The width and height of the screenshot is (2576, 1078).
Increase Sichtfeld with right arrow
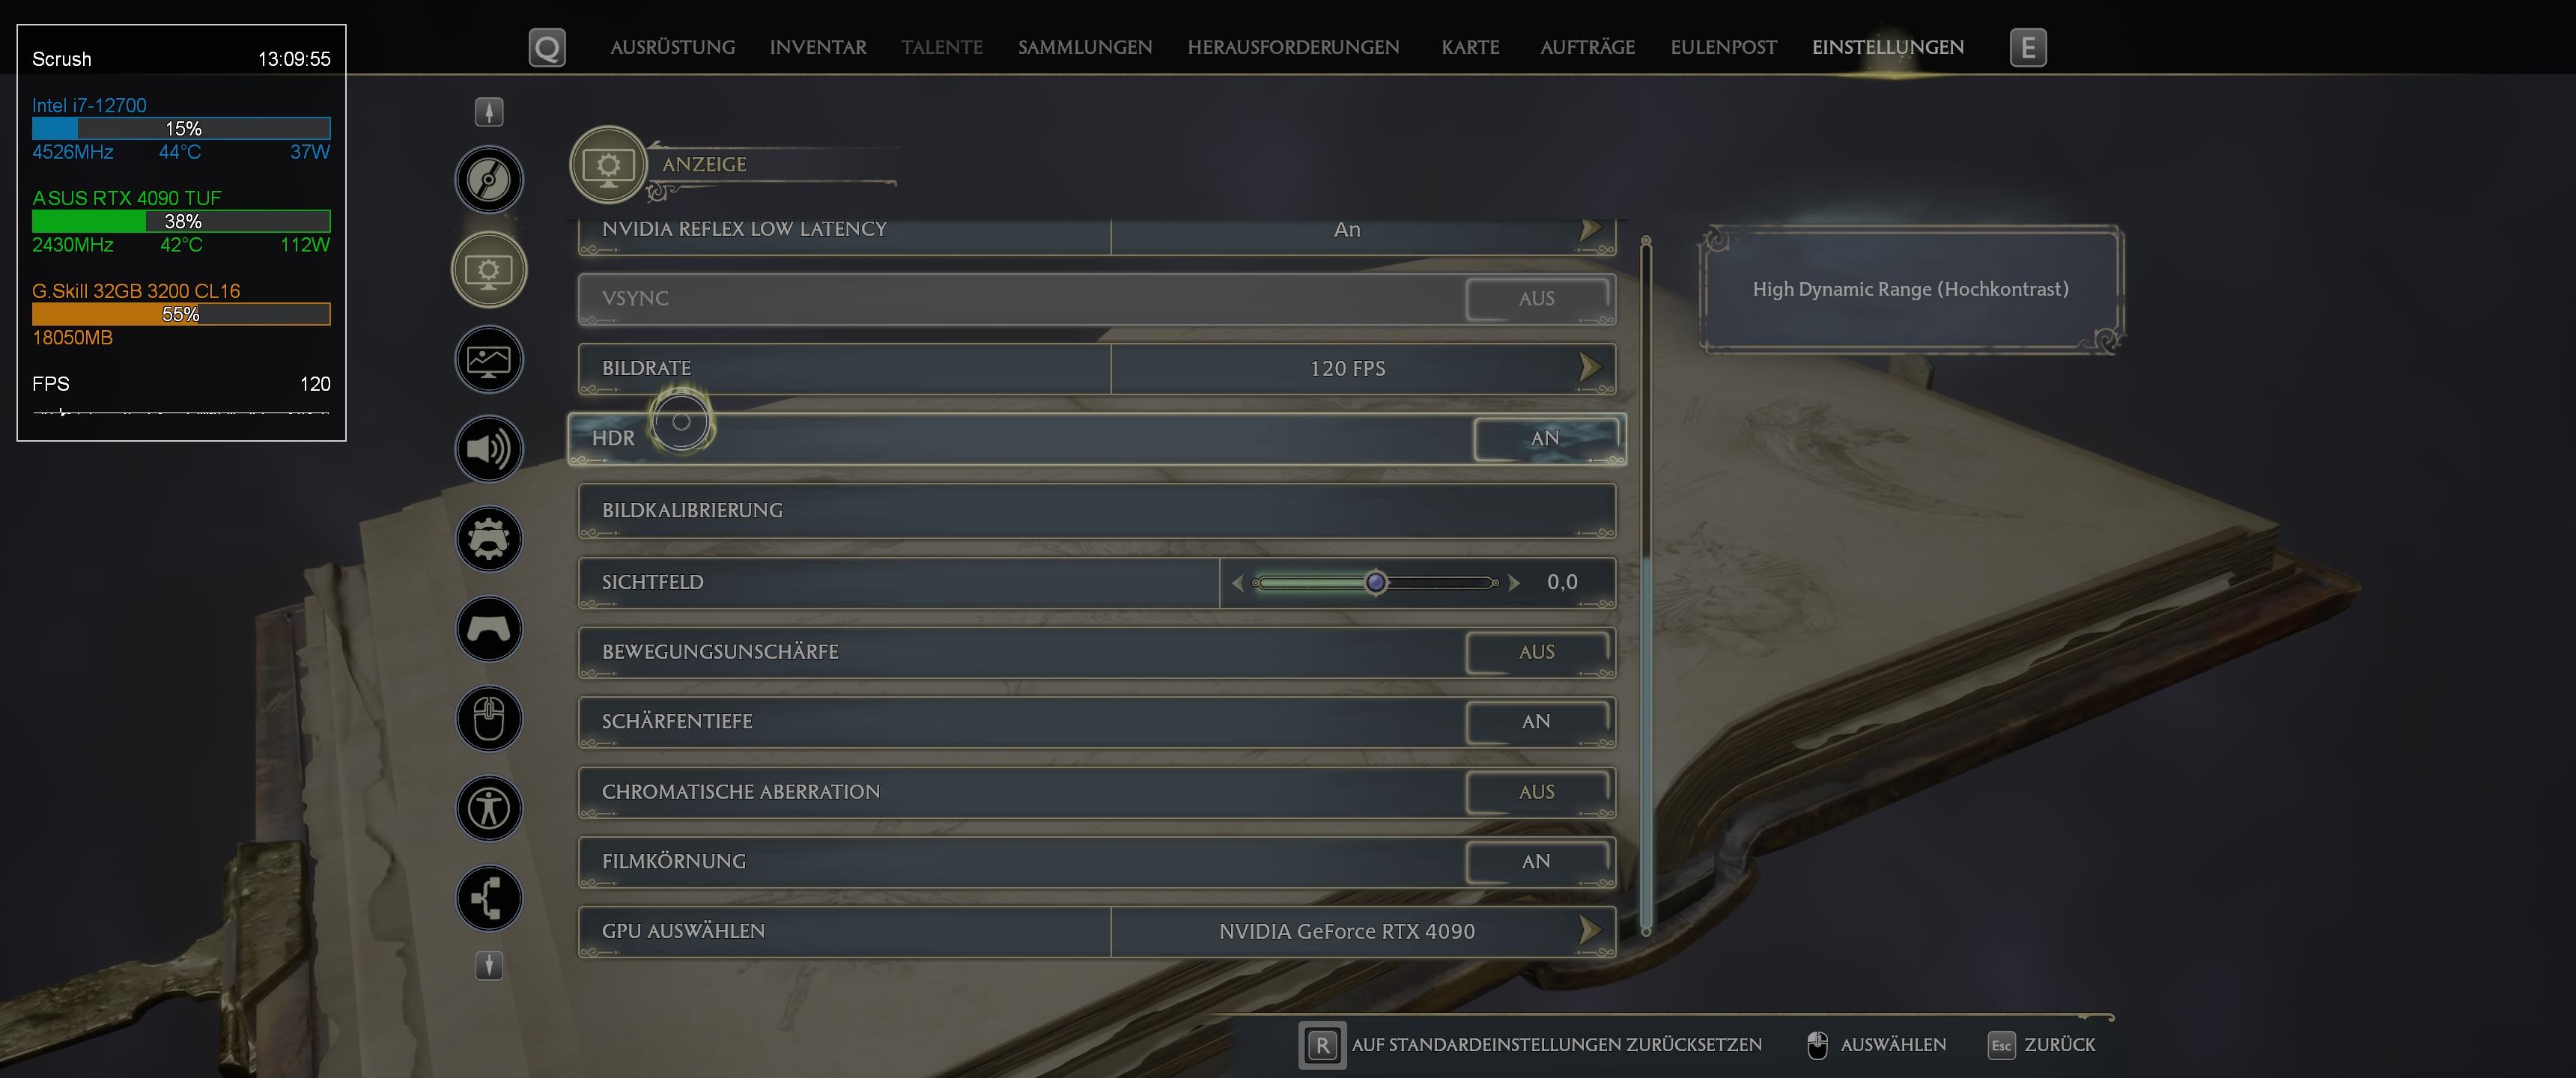point(1514,583)
